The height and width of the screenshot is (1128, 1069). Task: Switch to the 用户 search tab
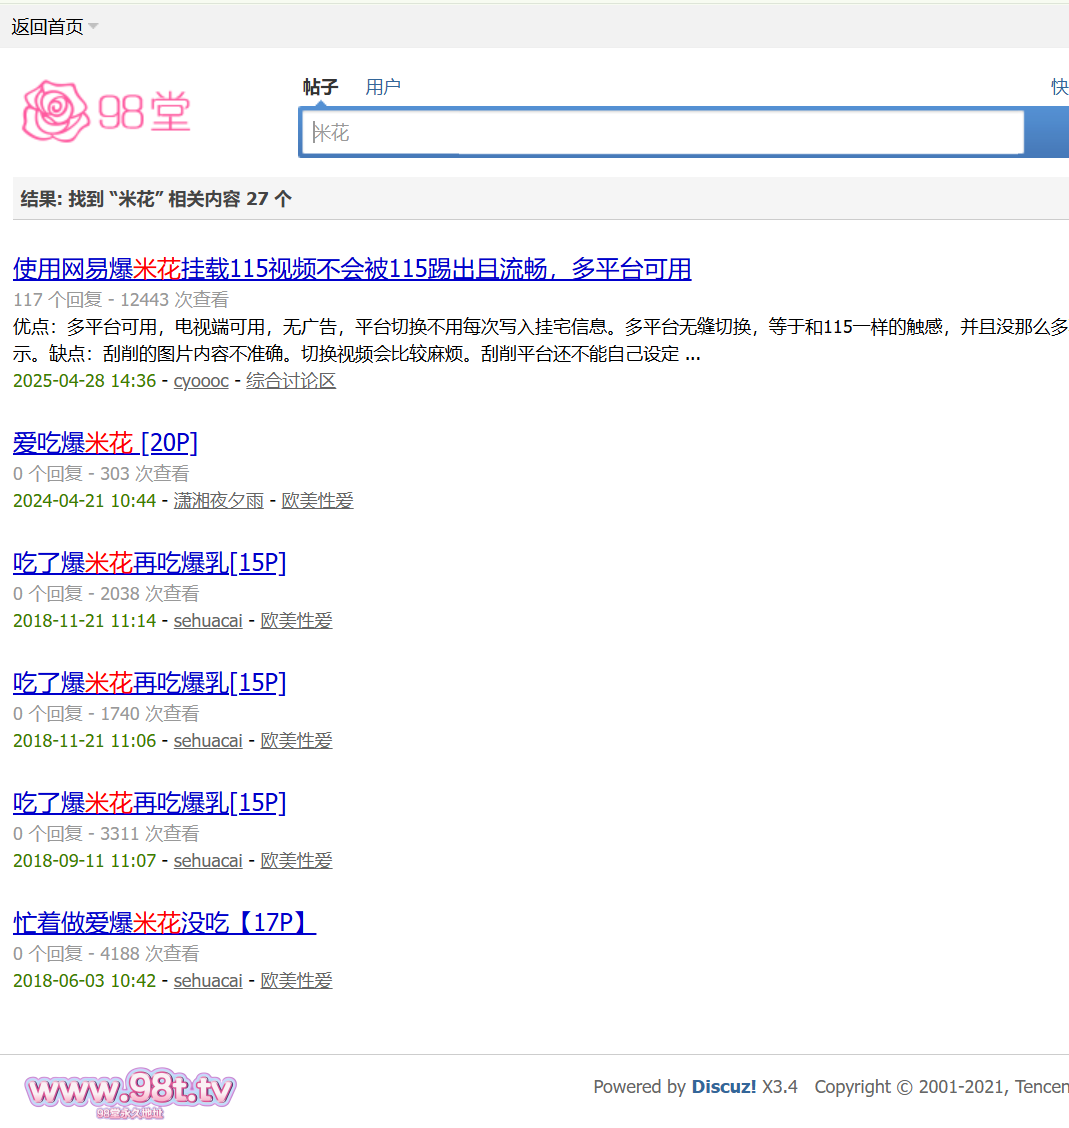point(383,87)
